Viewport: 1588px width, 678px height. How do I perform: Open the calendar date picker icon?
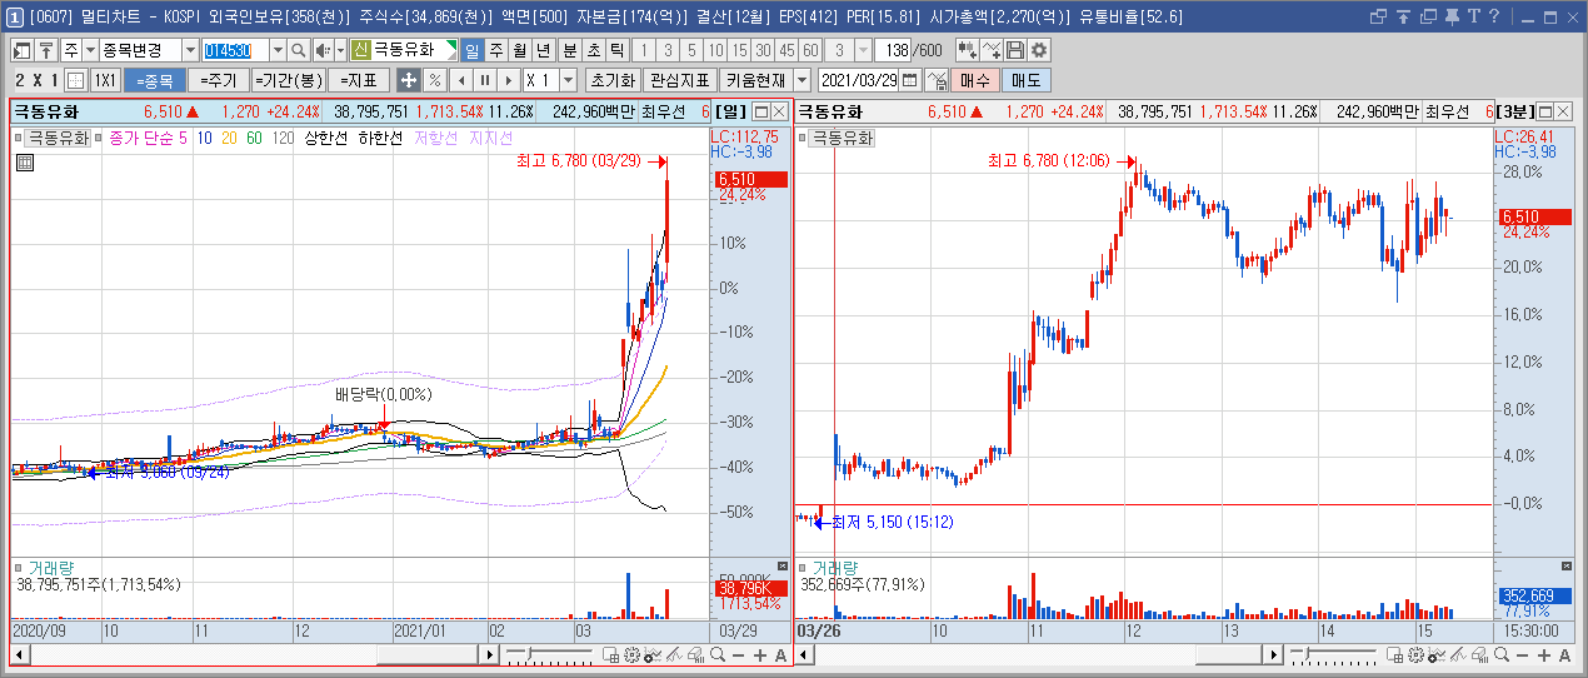[x=910, y=80]
